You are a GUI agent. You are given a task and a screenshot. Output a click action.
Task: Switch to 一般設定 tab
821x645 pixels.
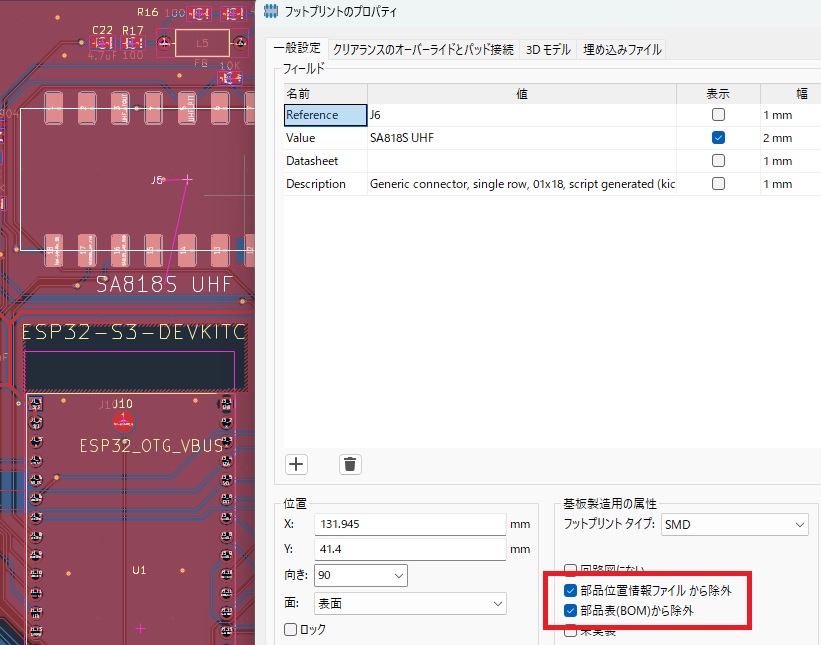pyautogui.click(x=297, y=49)
